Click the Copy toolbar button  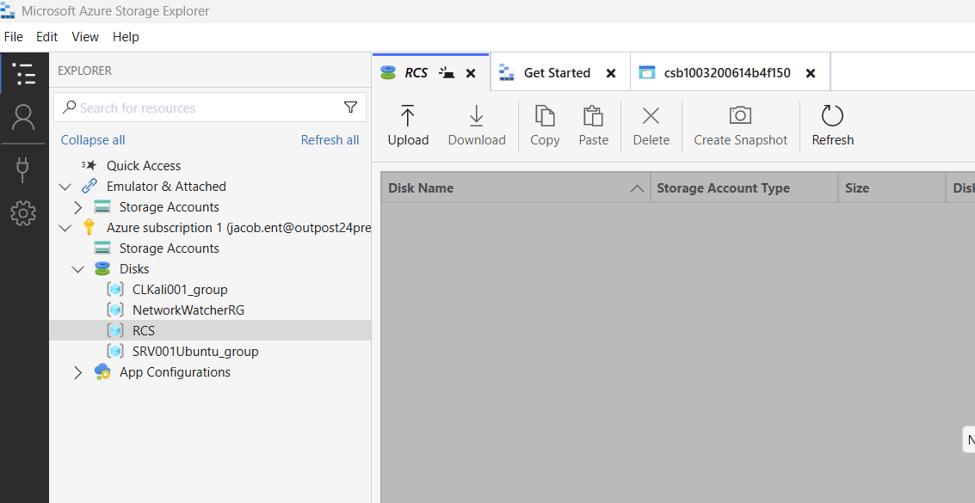click(545, 126)
